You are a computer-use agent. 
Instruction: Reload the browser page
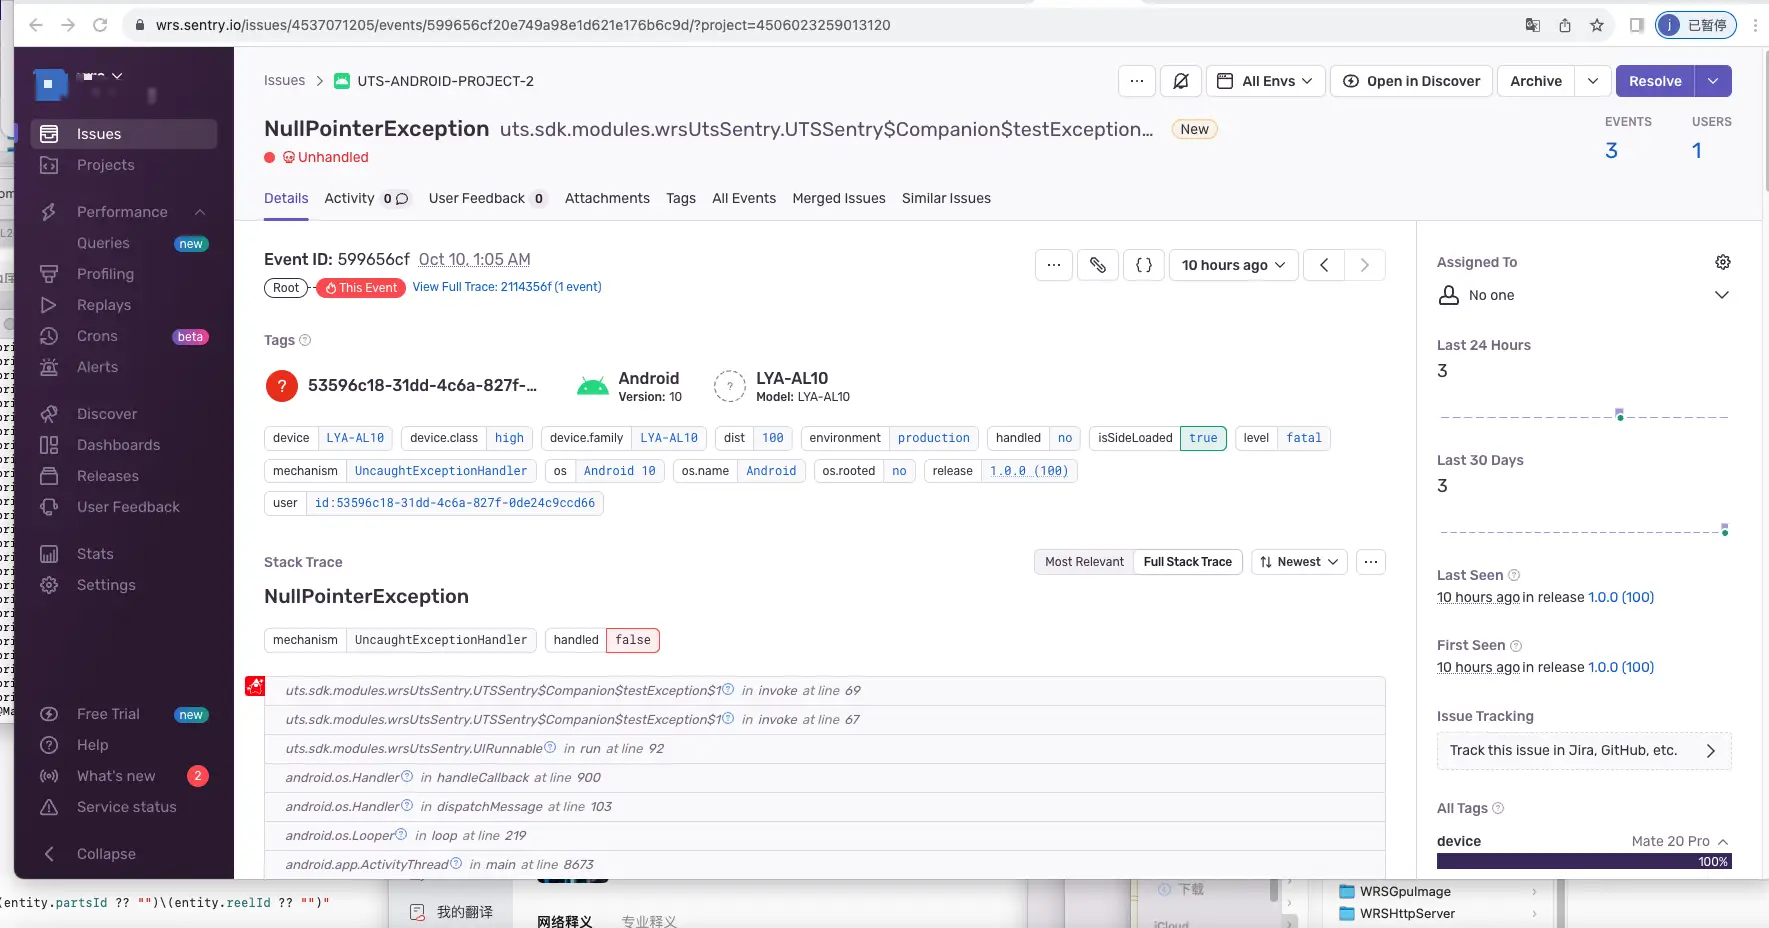click(x=100, y=25)
